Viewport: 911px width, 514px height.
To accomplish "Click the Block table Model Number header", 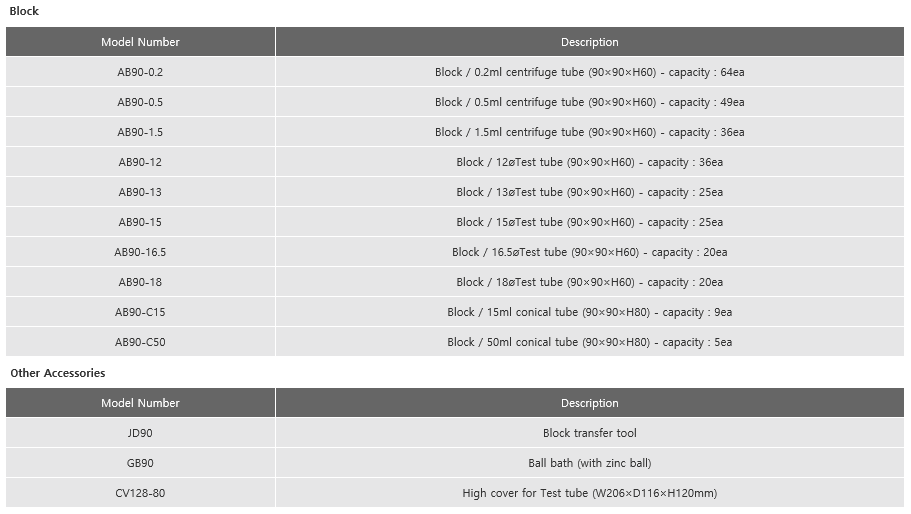I will (x=140, y=42).
